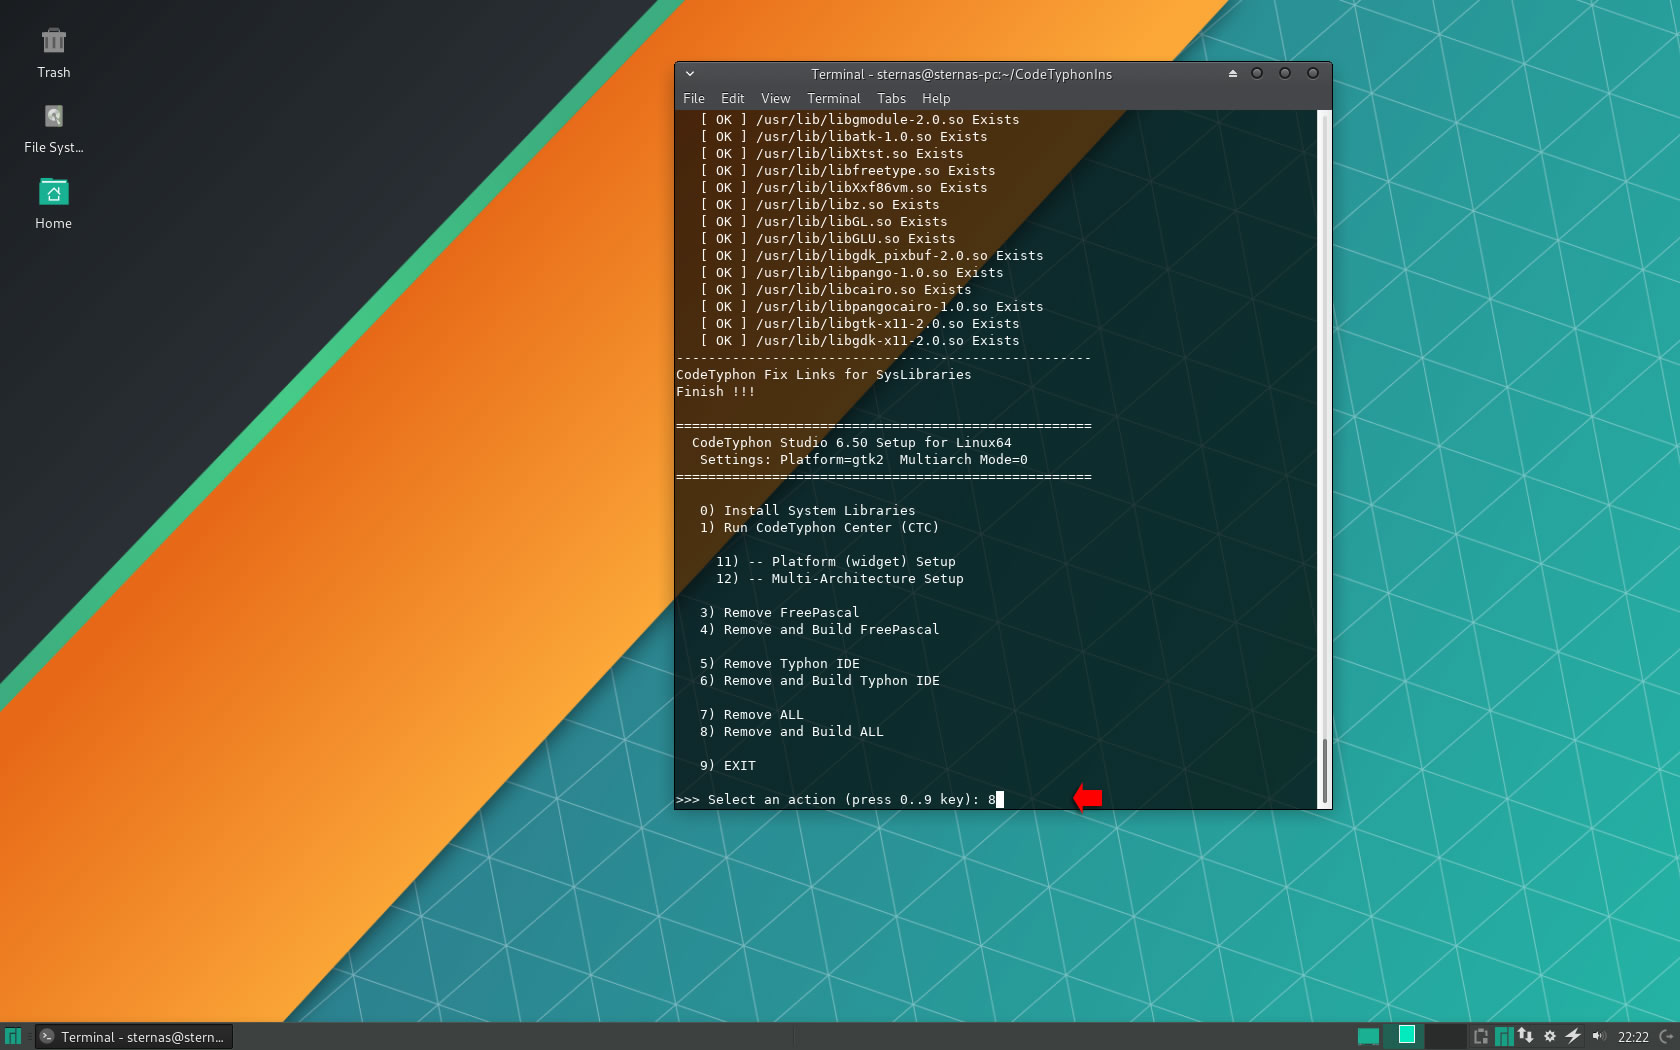The image size is (1680, 1050).
Task: Open the network connections tray icon
Action: (x=1526, y=1037)
